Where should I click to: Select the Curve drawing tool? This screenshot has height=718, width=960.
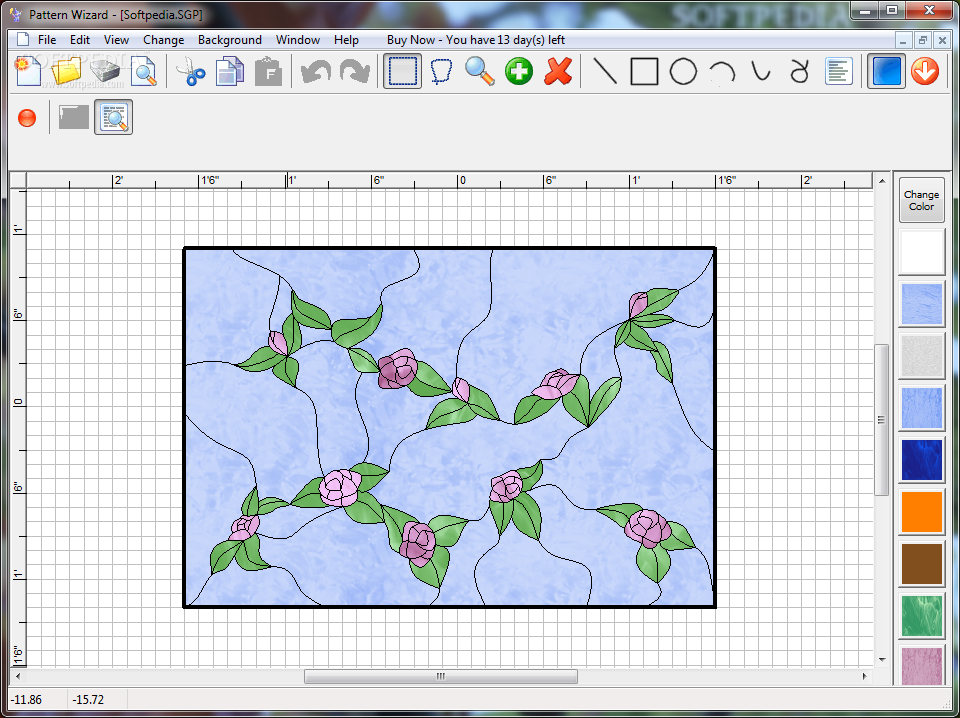coord(761,71)
